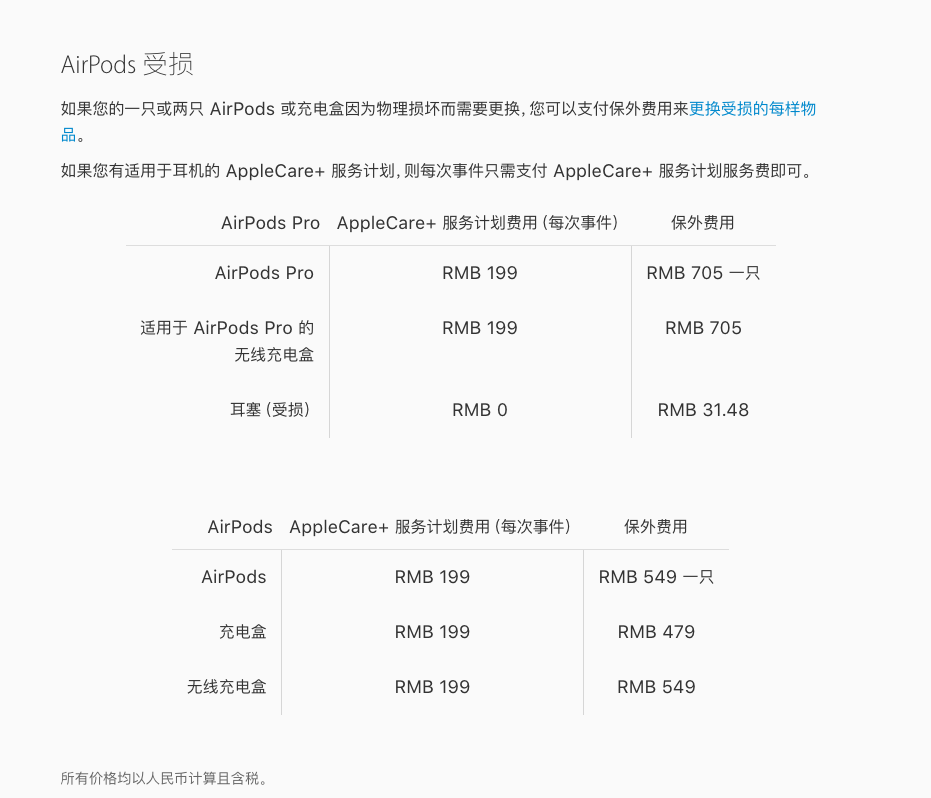The width and height of the screenshot is (931, 798).
Task: Open the 更换受损的每样物品 link
Action: pyautogui.click(x=752, y=109)
